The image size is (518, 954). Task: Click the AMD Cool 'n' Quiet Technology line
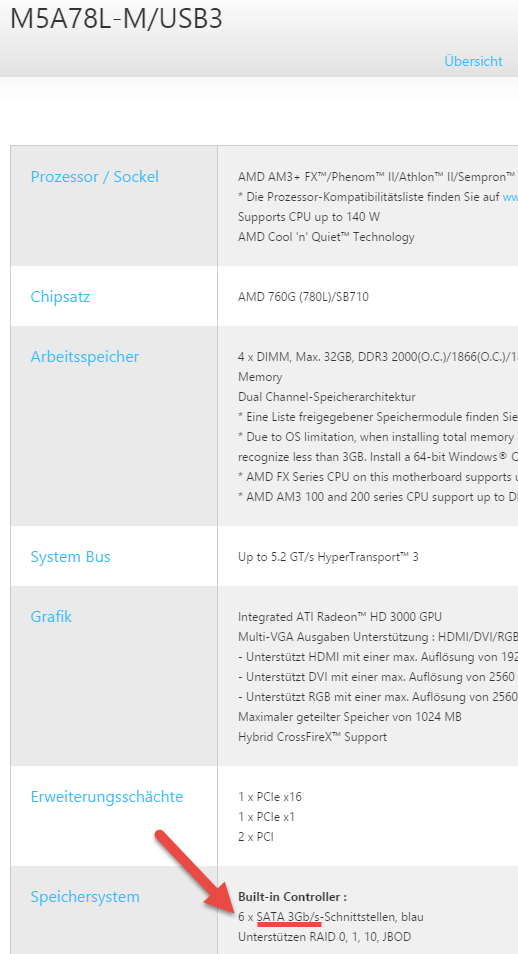326,237
